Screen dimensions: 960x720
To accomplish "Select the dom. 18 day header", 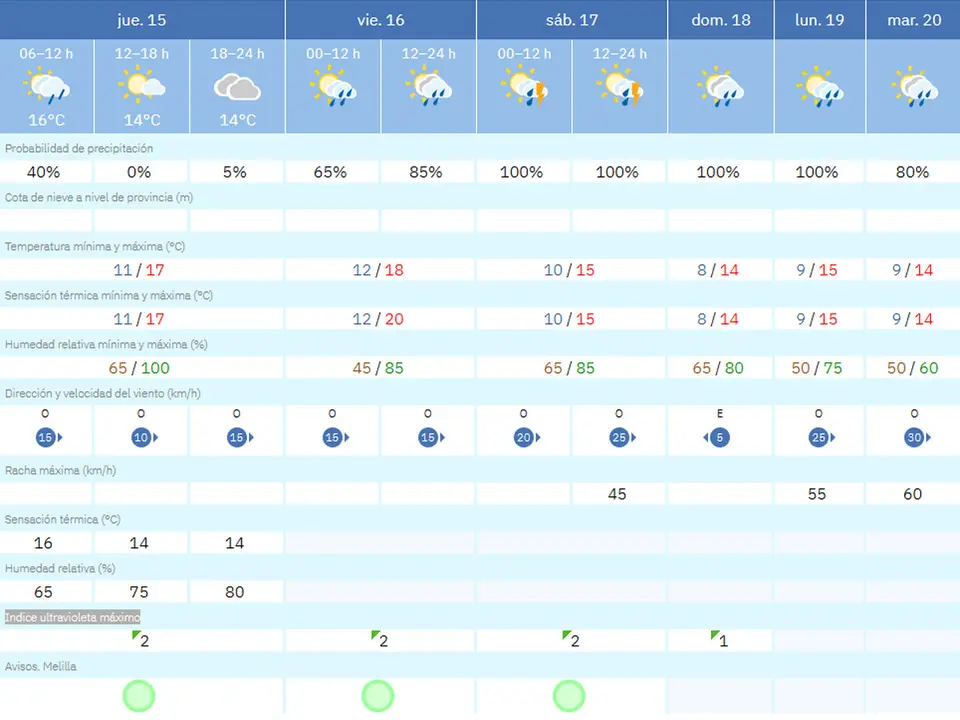I will pyautogui.click(x=721, y=20).
